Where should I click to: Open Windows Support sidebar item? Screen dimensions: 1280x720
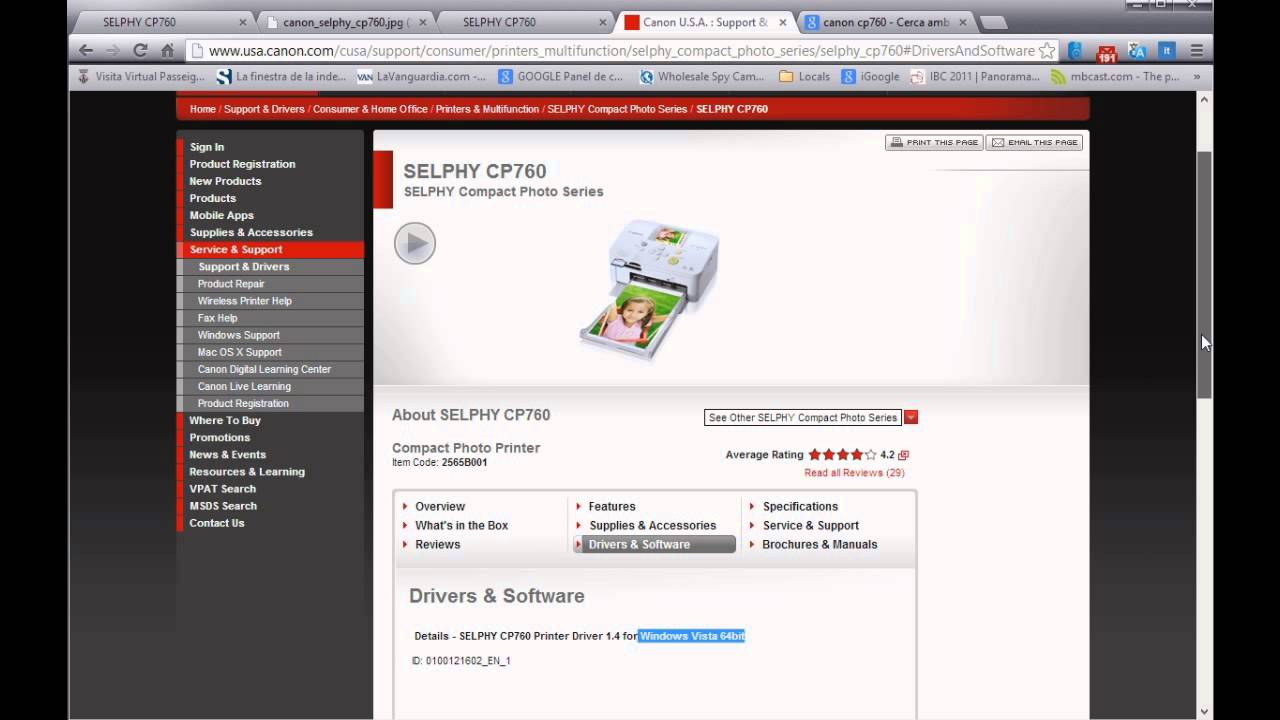pyautogui.click(x=238, y=335)
